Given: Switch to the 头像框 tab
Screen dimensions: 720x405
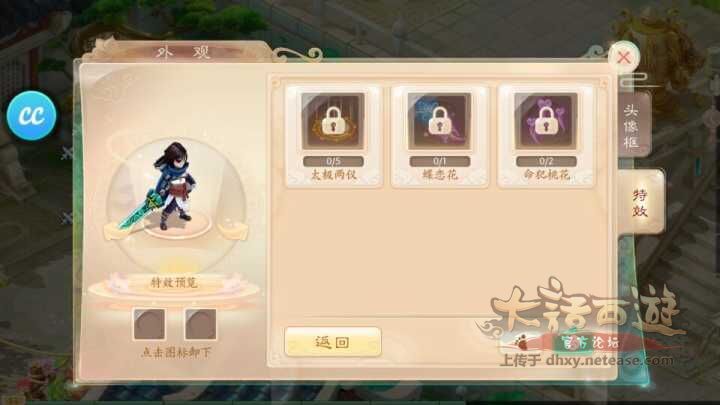Looking at the screenshot, I should pyautogui.click(x=633, y=126).
